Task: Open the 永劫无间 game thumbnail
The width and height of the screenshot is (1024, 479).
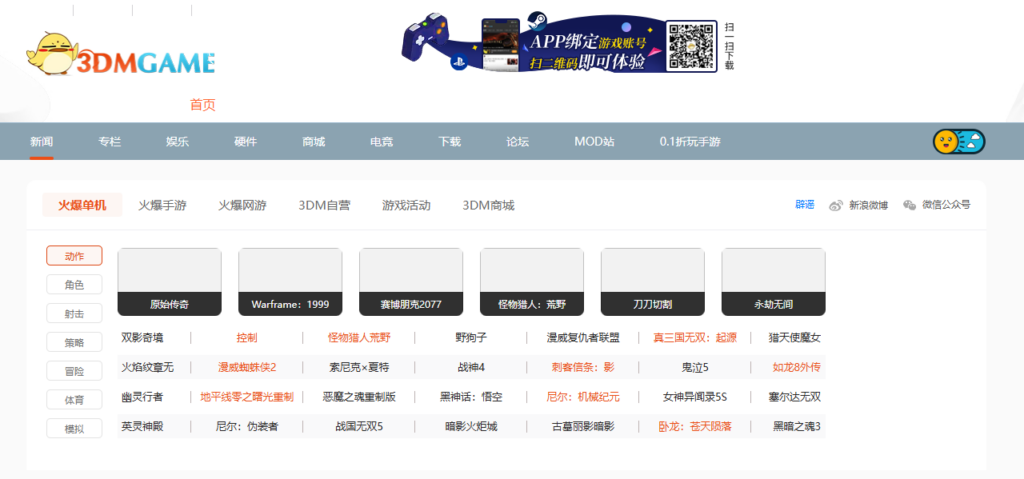Action: click(x=773, y=282)
